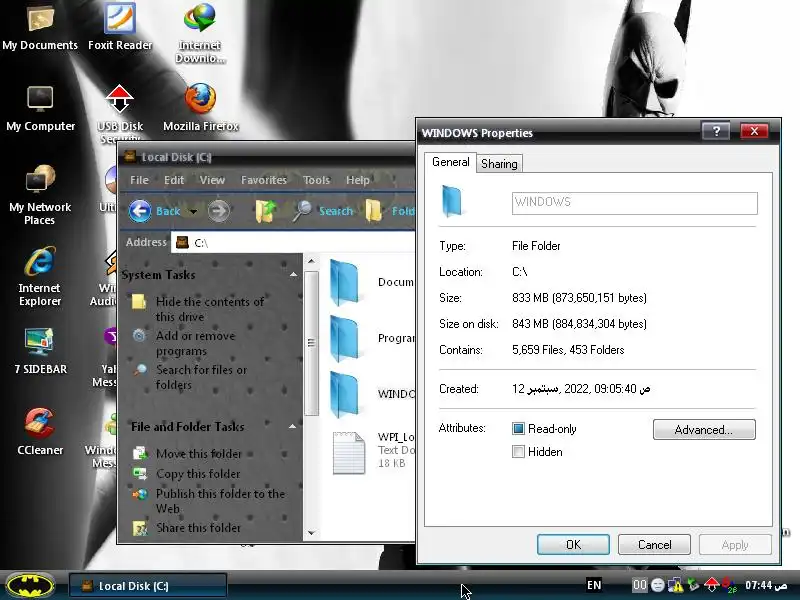Click USB Disk Security tray icon
Image resolution: width=800 pixels, height=600 pixels.
711,585
